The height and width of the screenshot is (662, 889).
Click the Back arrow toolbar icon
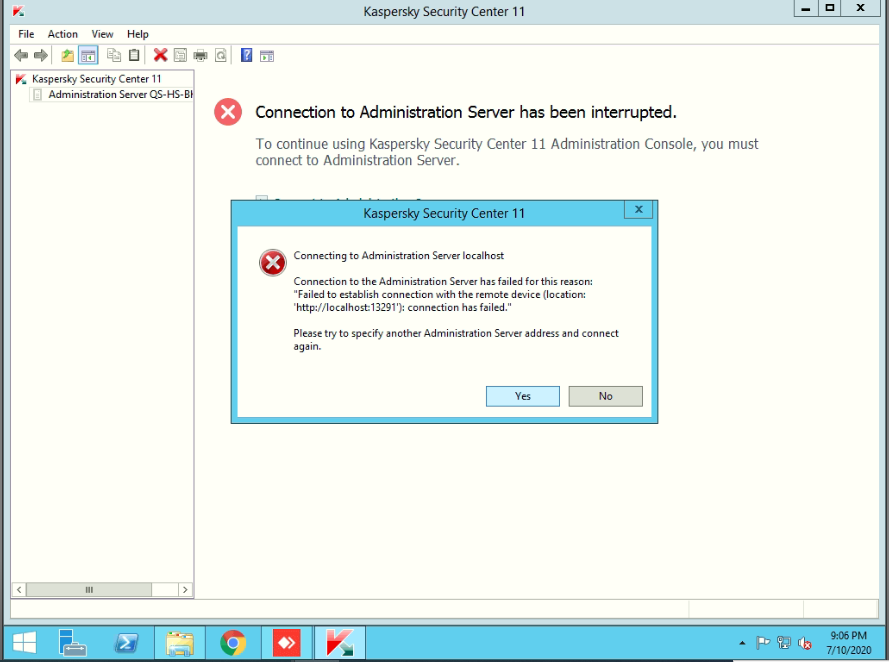point(21,56)
